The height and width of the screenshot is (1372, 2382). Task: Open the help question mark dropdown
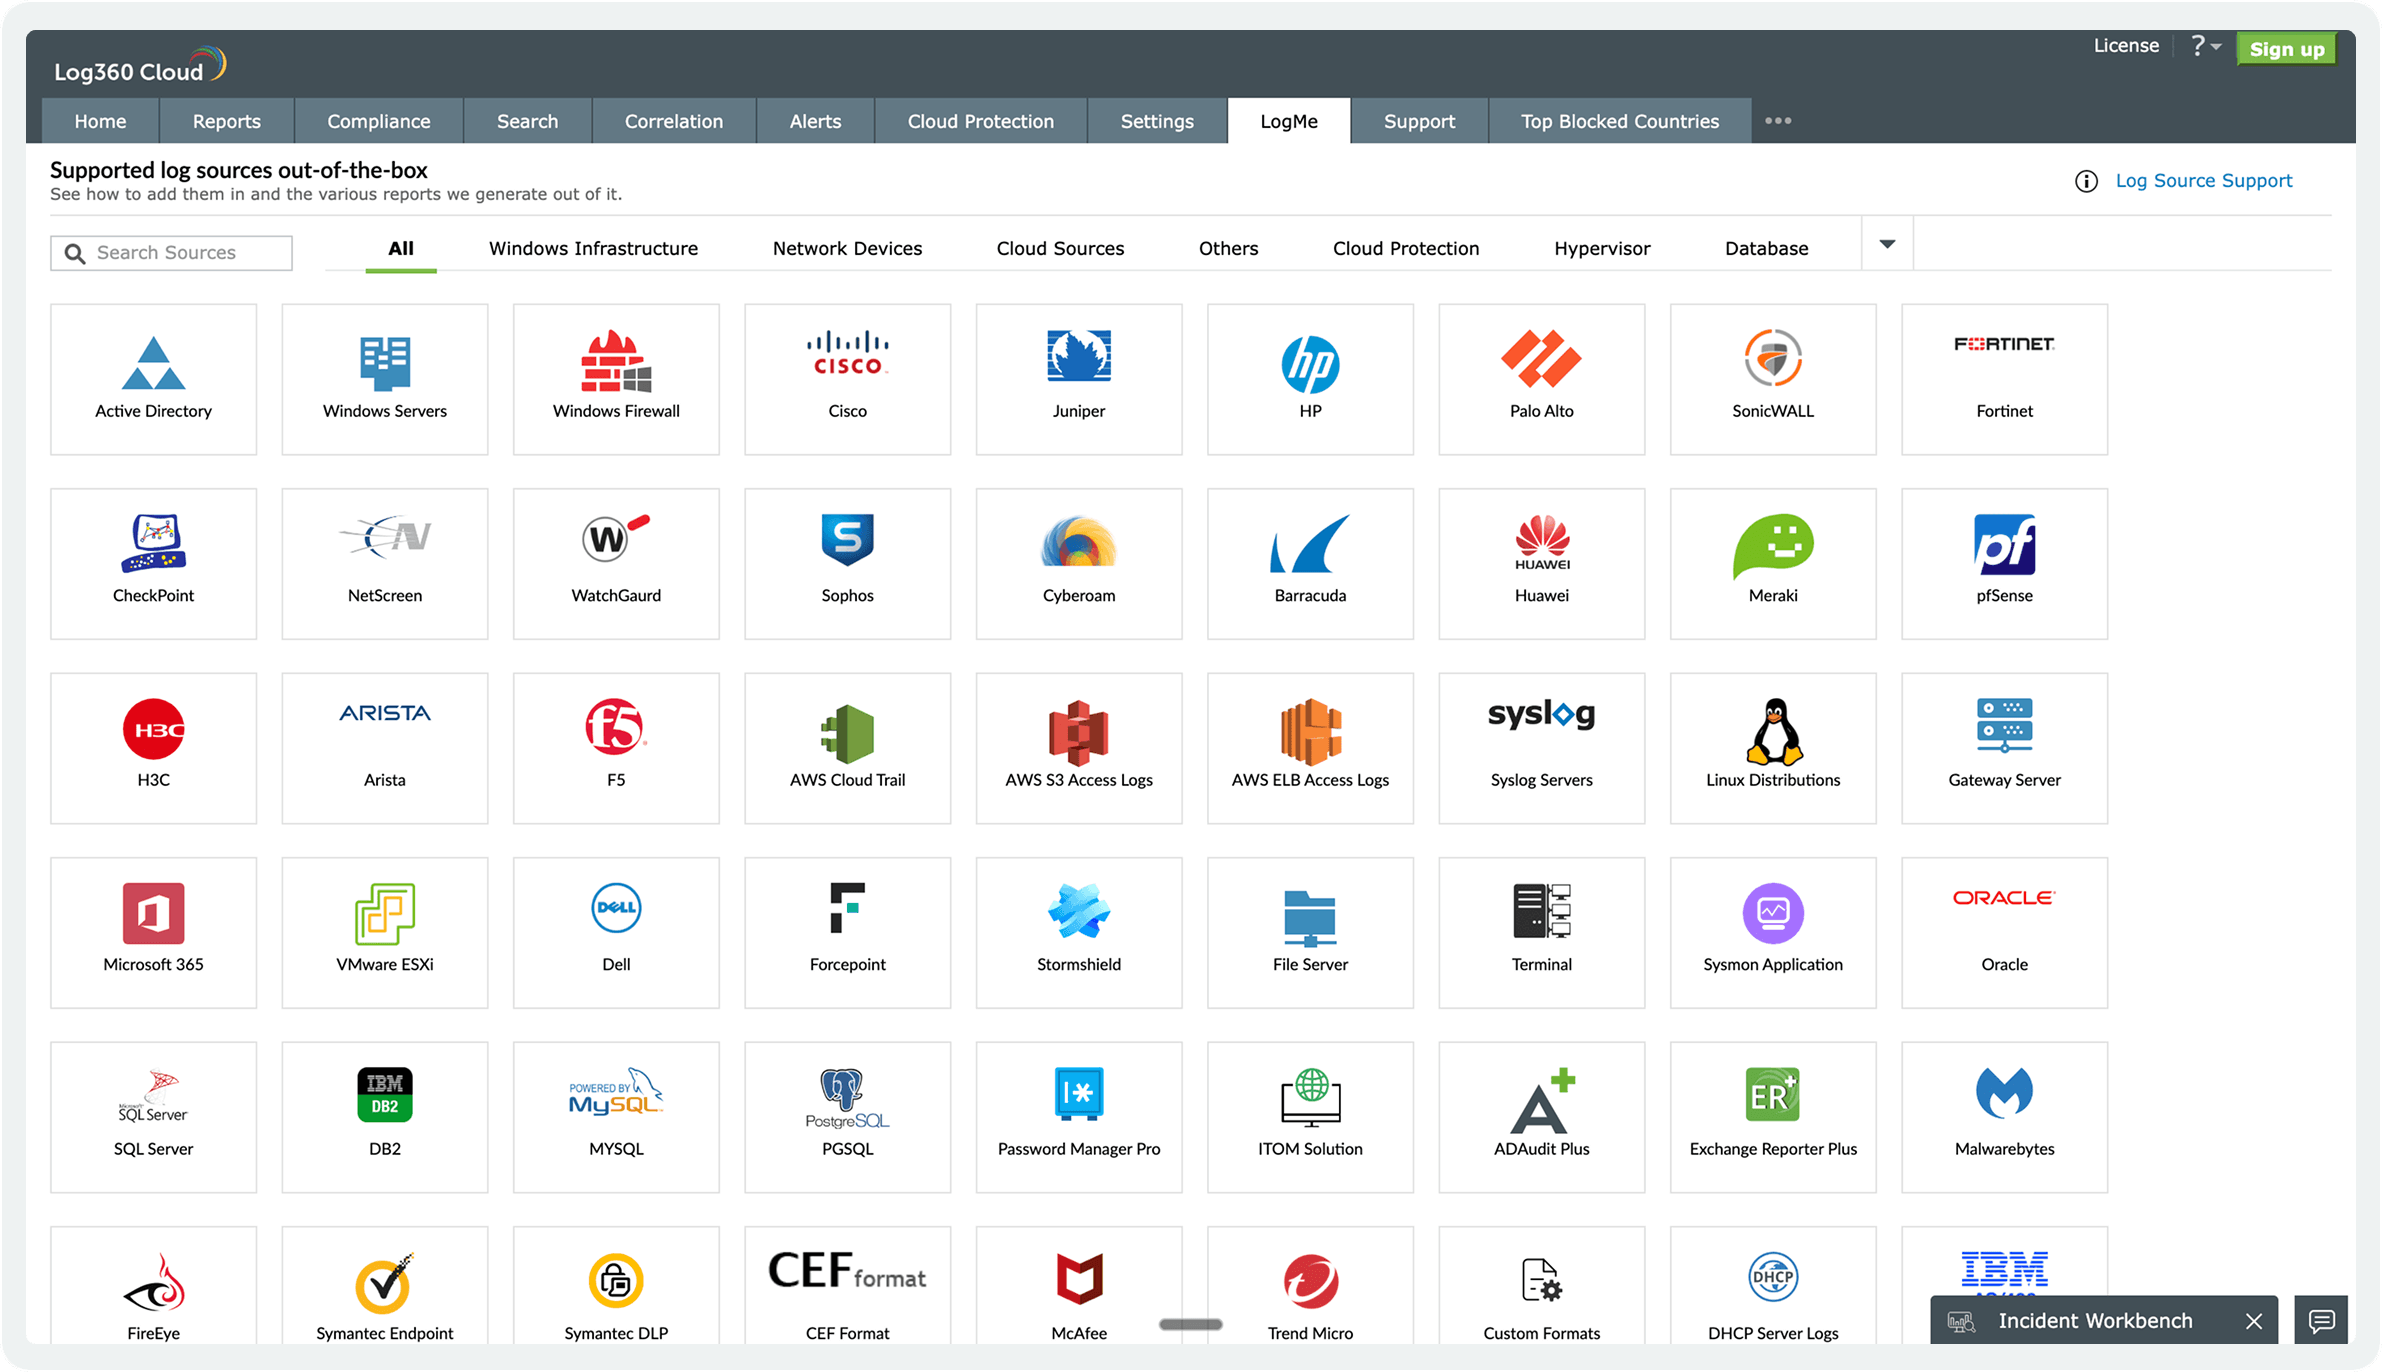pyautogui.click(x=2205, y=46)
